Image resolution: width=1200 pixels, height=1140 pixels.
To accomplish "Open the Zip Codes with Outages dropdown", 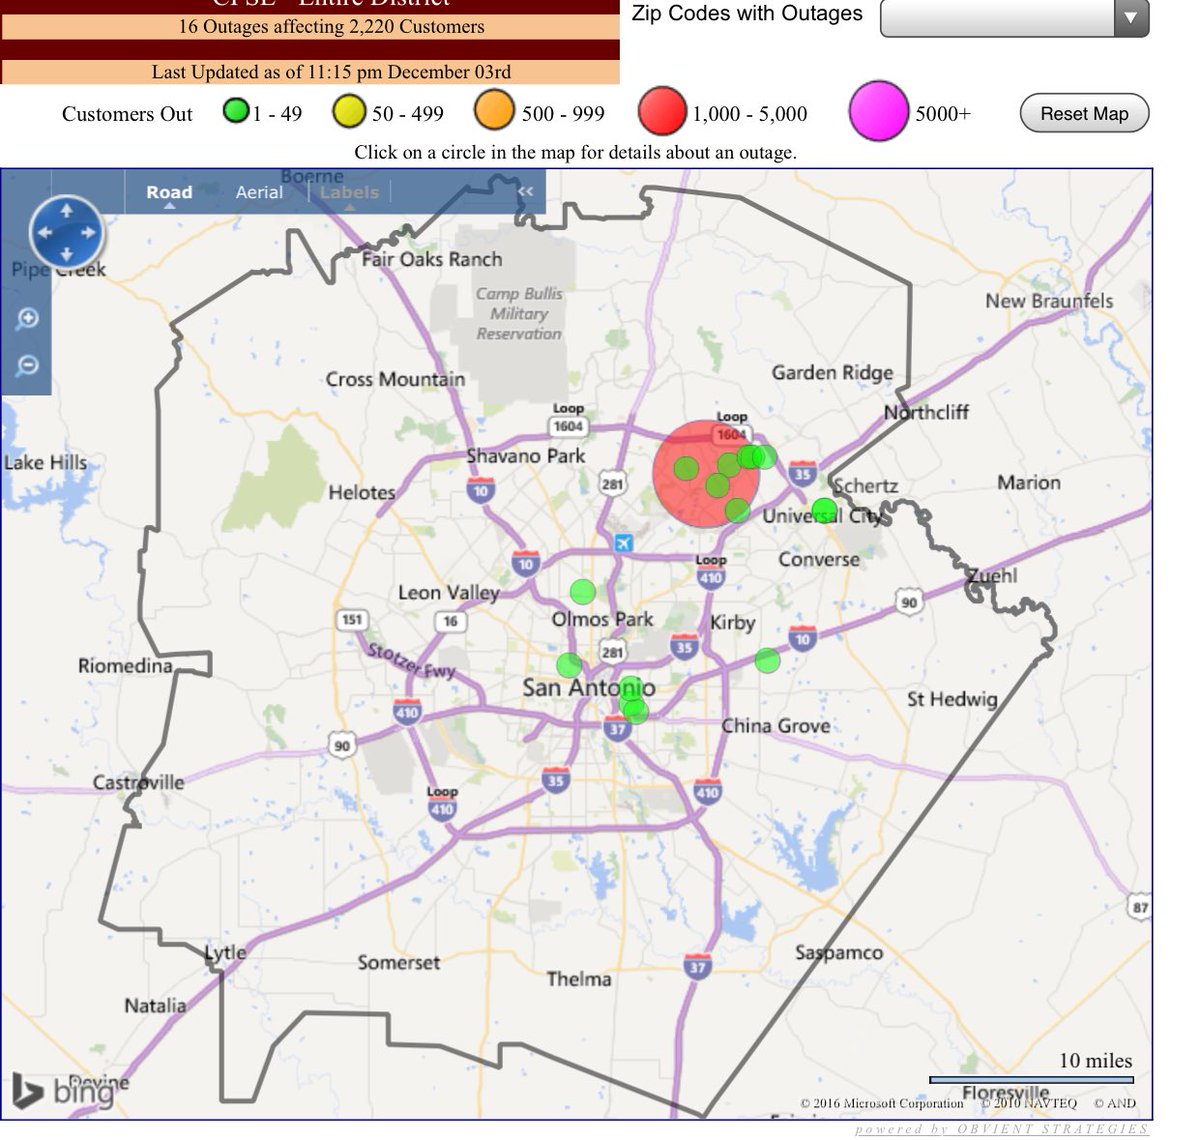I will point(1014,18).
